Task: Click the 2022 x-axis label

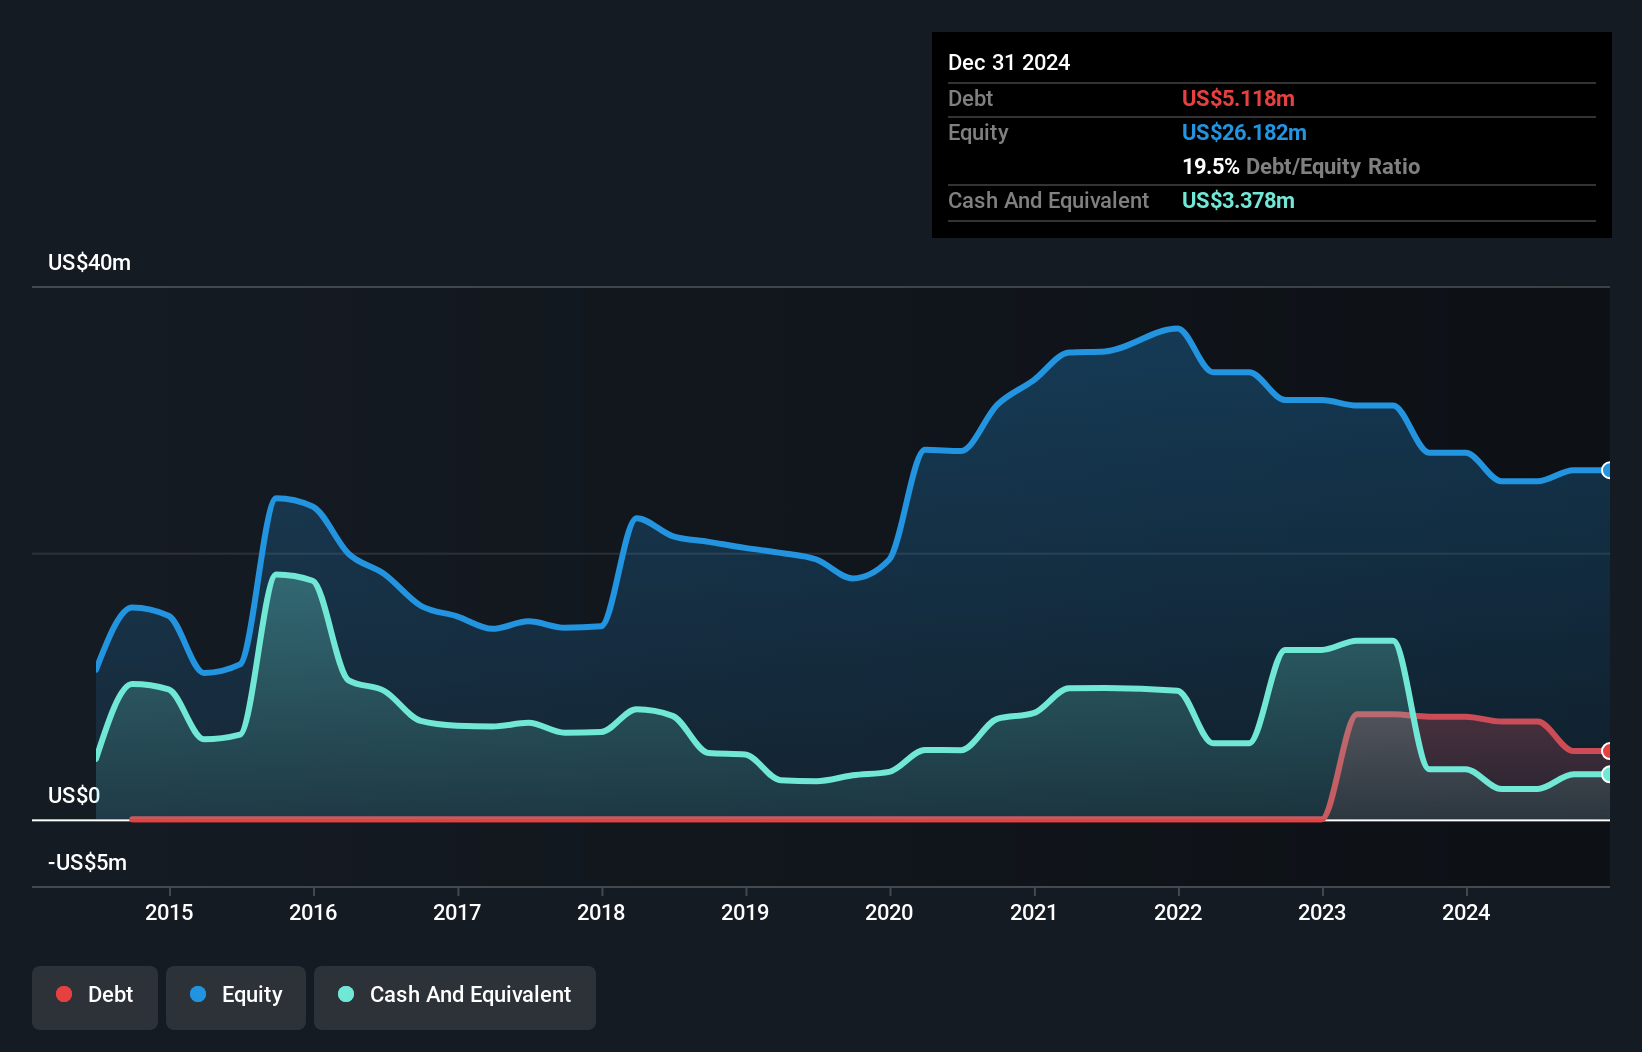Action: (1178, 912)
